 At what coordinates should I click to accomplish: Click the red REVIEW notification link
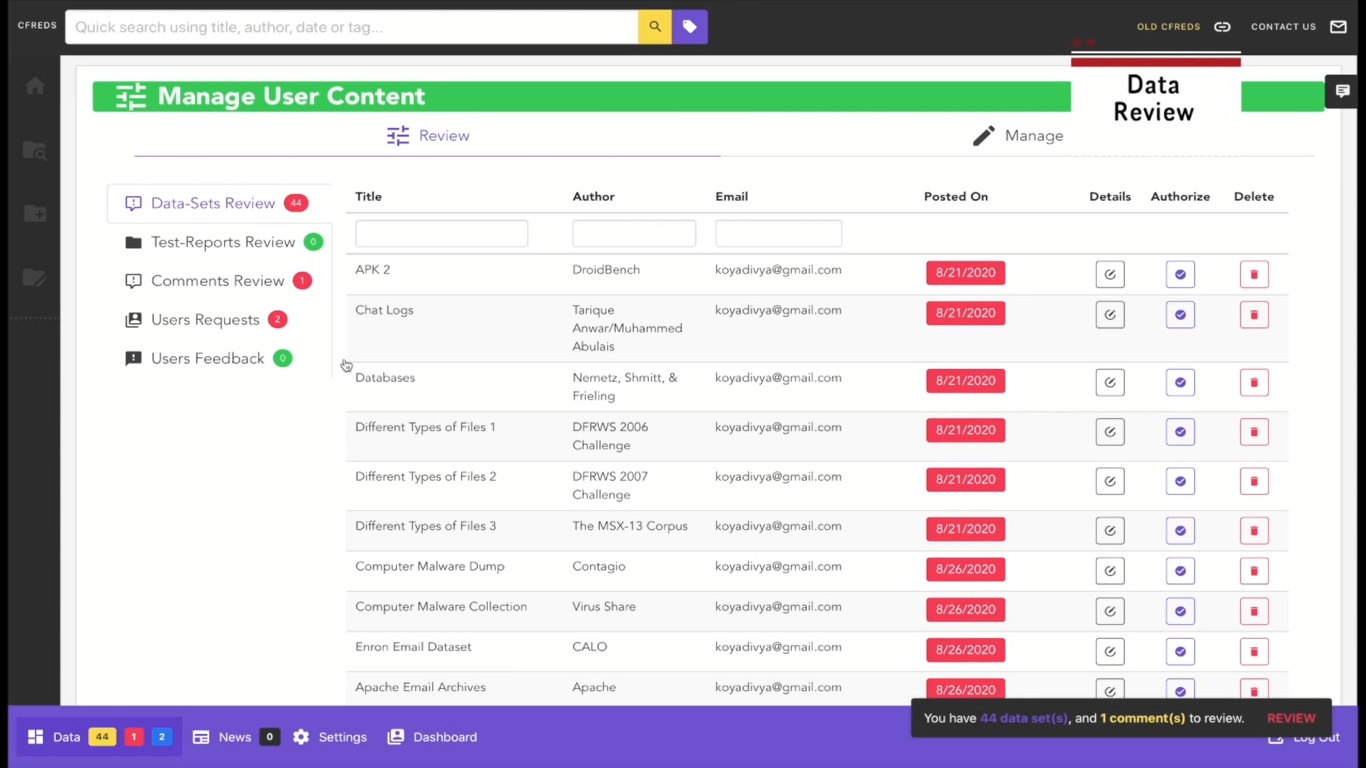pos(1290,718)
